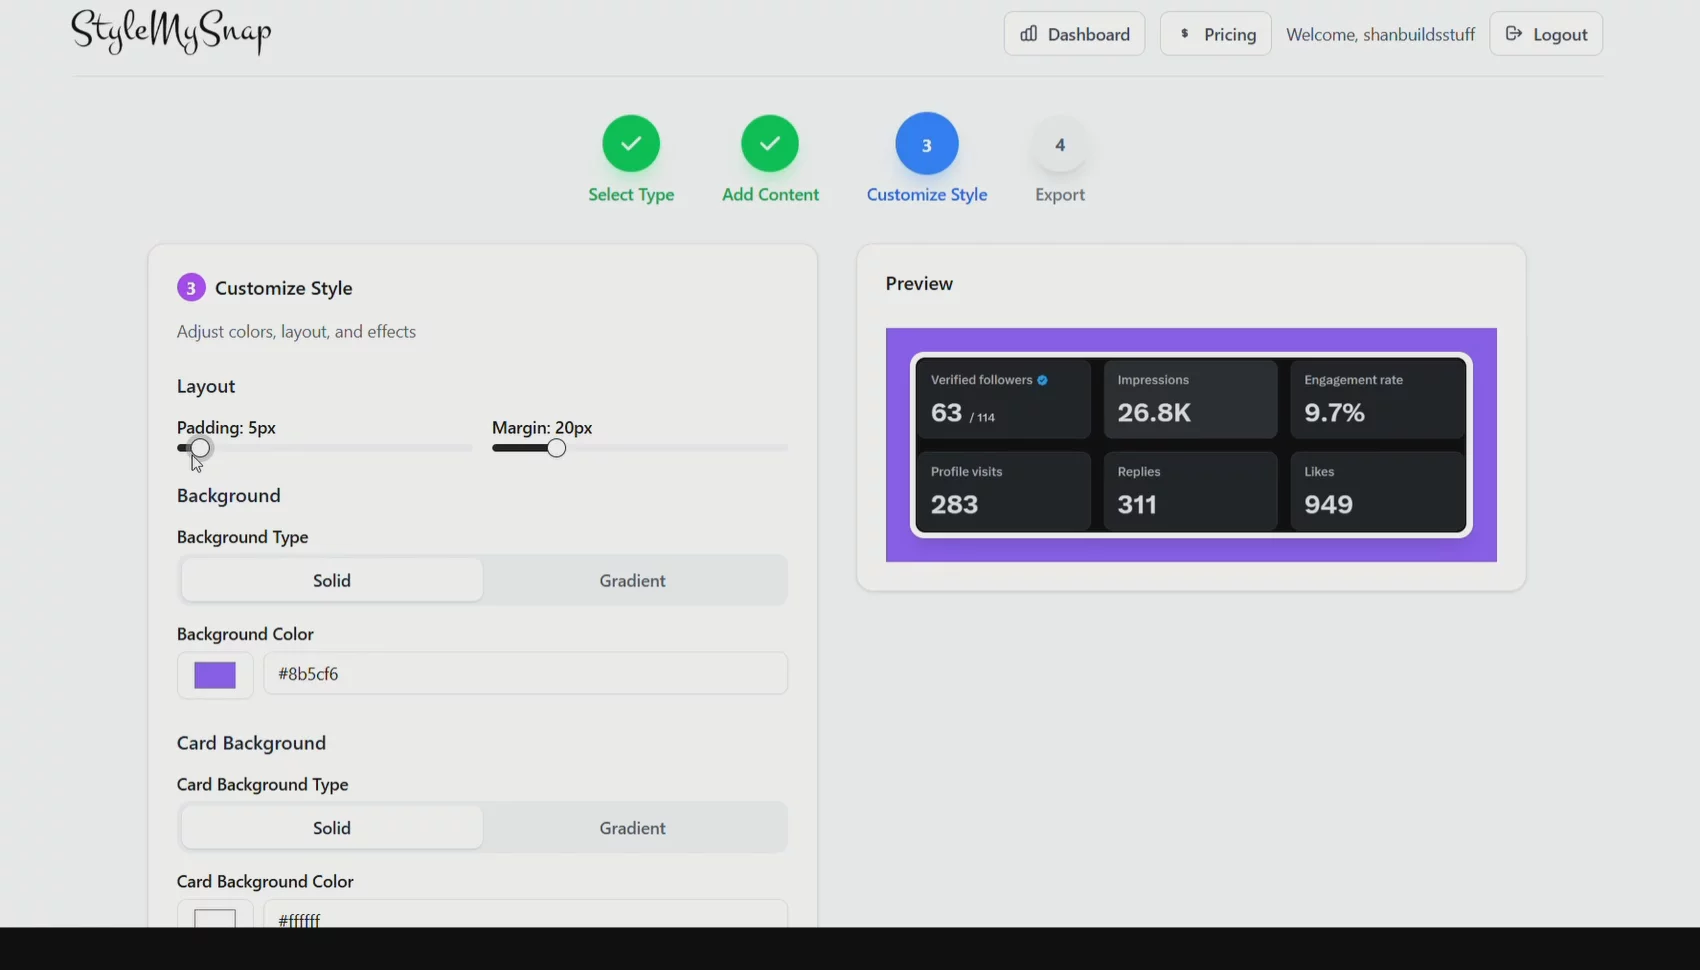Click the background color hex field

point(524,674)
